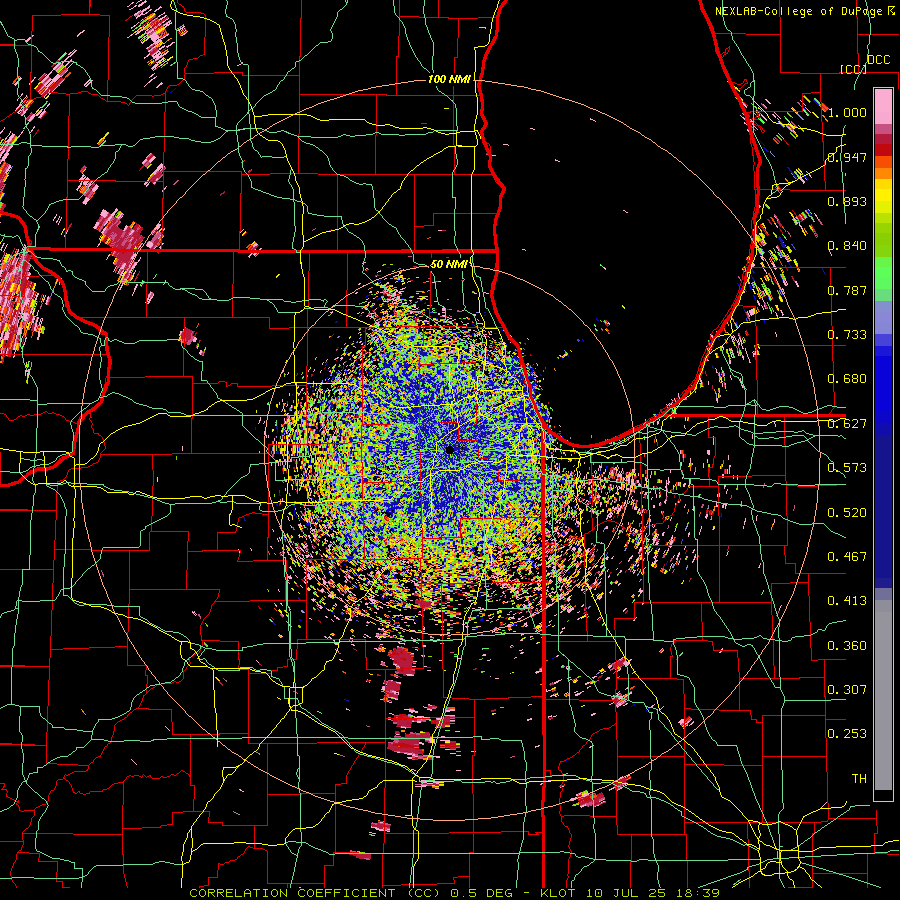Select the pink segment of the color bar
900x900 pixels.
(x=883, y=106)
